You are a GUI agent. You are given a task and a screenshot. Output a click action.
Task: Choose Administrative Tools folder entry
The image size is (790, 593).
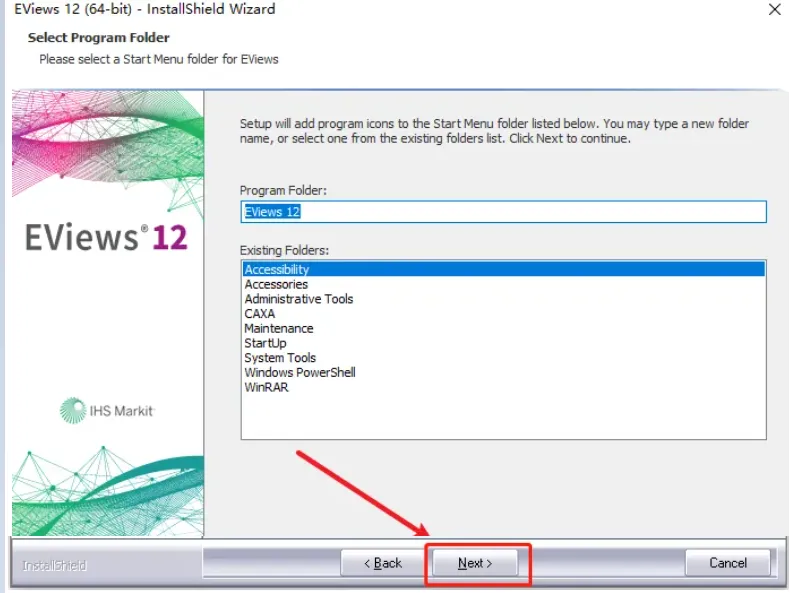pos(503,299)
